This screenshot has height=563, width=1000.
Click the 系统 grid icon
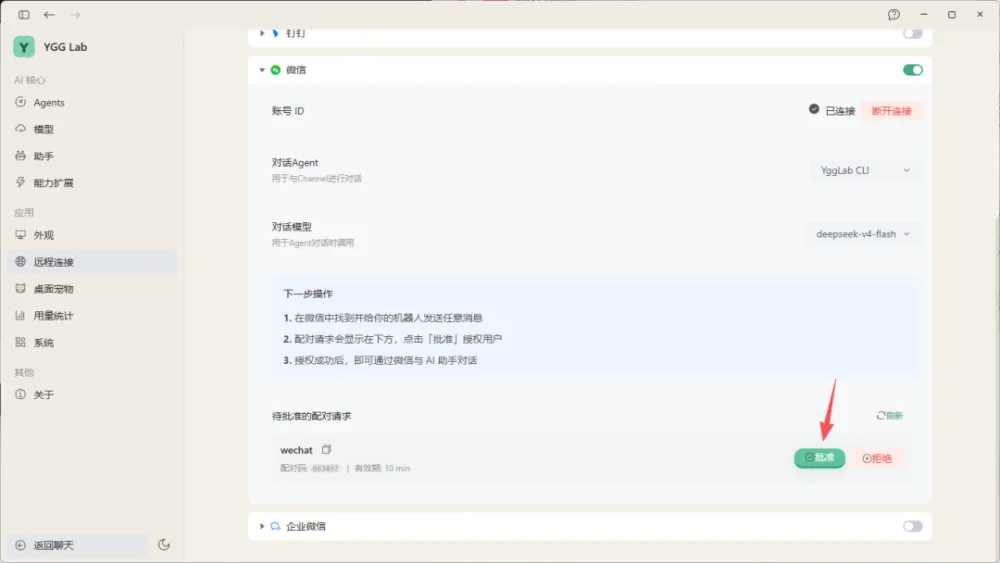pos(20,342)
